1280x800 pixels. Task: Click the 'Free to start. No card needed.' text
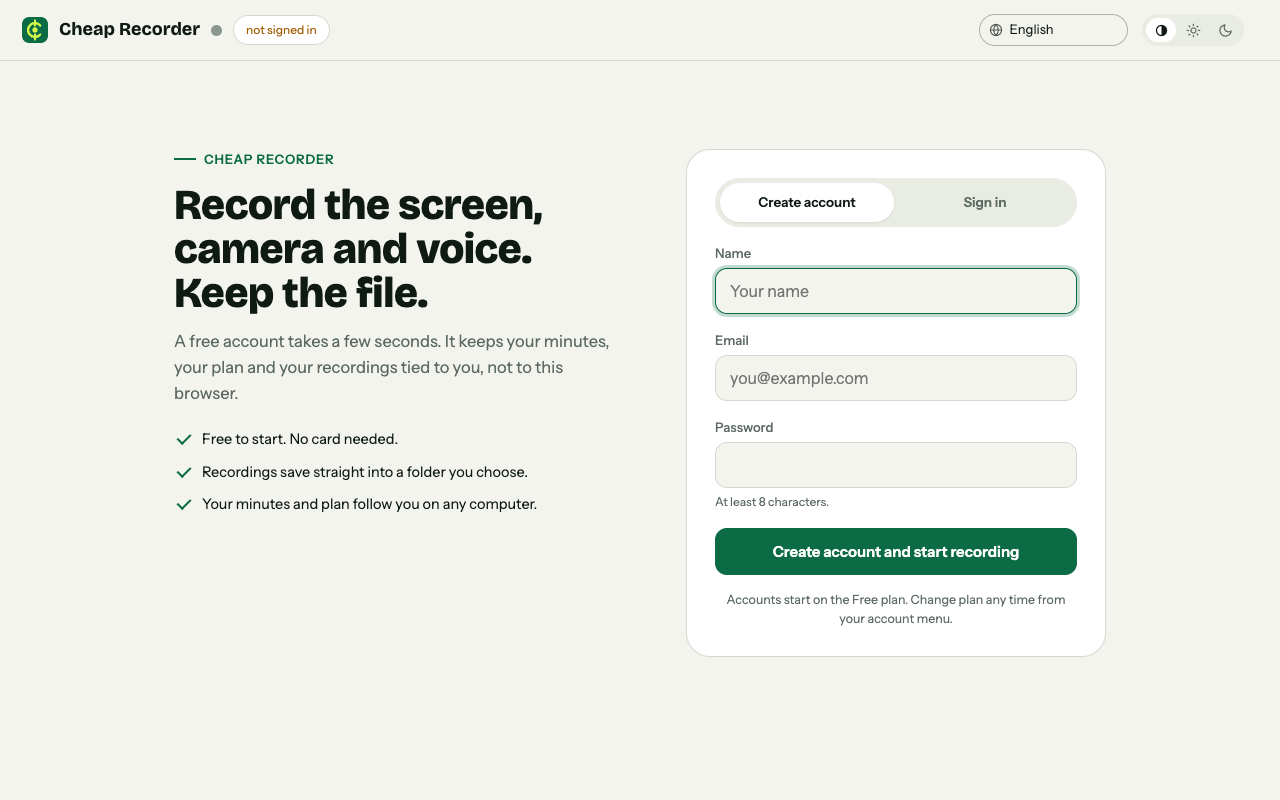click(300, 439)
